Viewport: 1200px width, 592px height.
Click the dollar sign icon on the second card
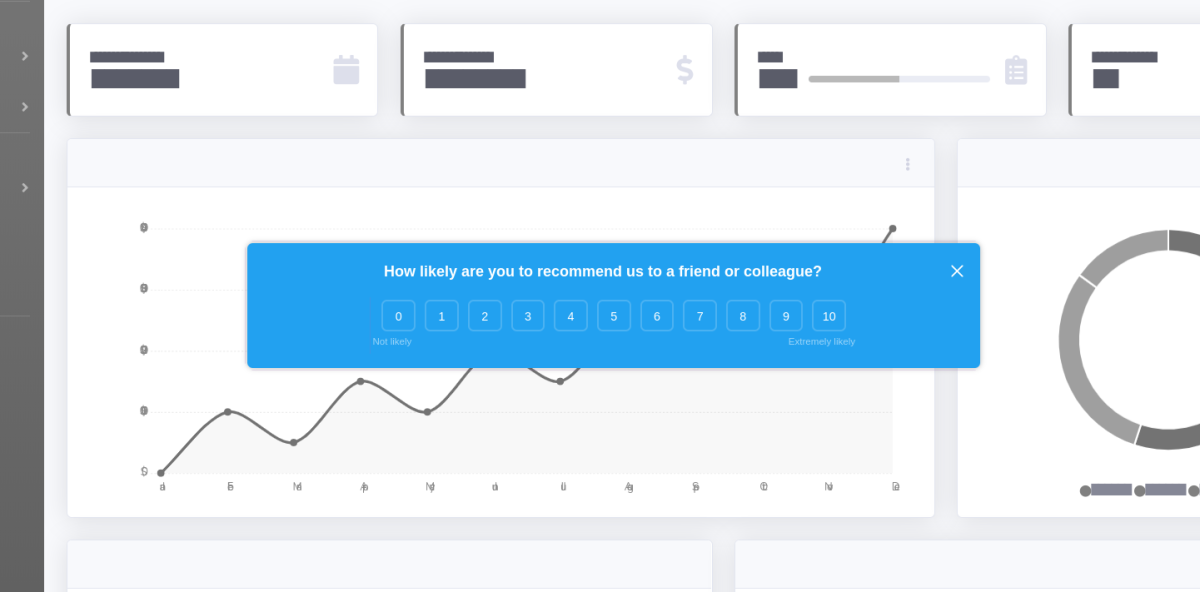pyautogui.click(x=685, y=70)
